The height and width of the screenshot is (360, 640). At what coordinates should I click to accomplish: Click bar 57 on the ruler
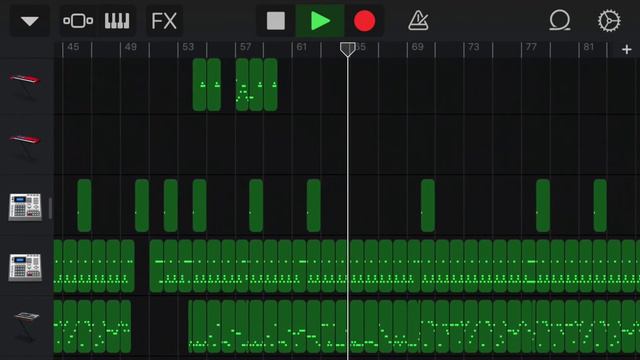click(245, 47)
